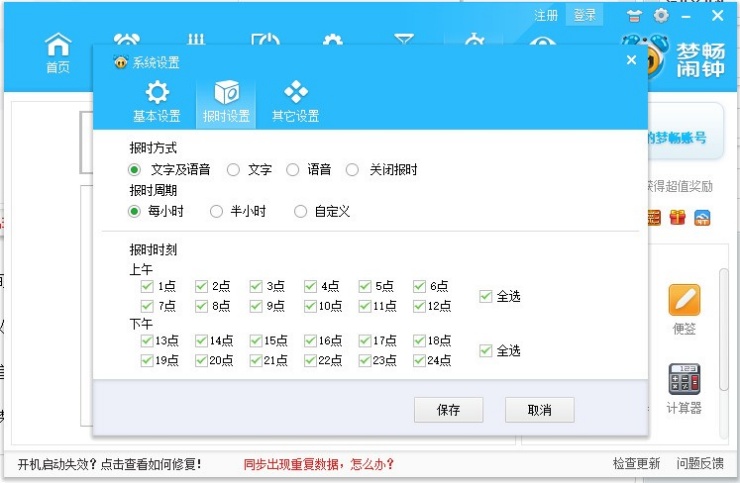Image resolution: width=740 pixels, height=483 pixels.
Task: Switch to the 报时设置 tab
Action: pos(226,102)
